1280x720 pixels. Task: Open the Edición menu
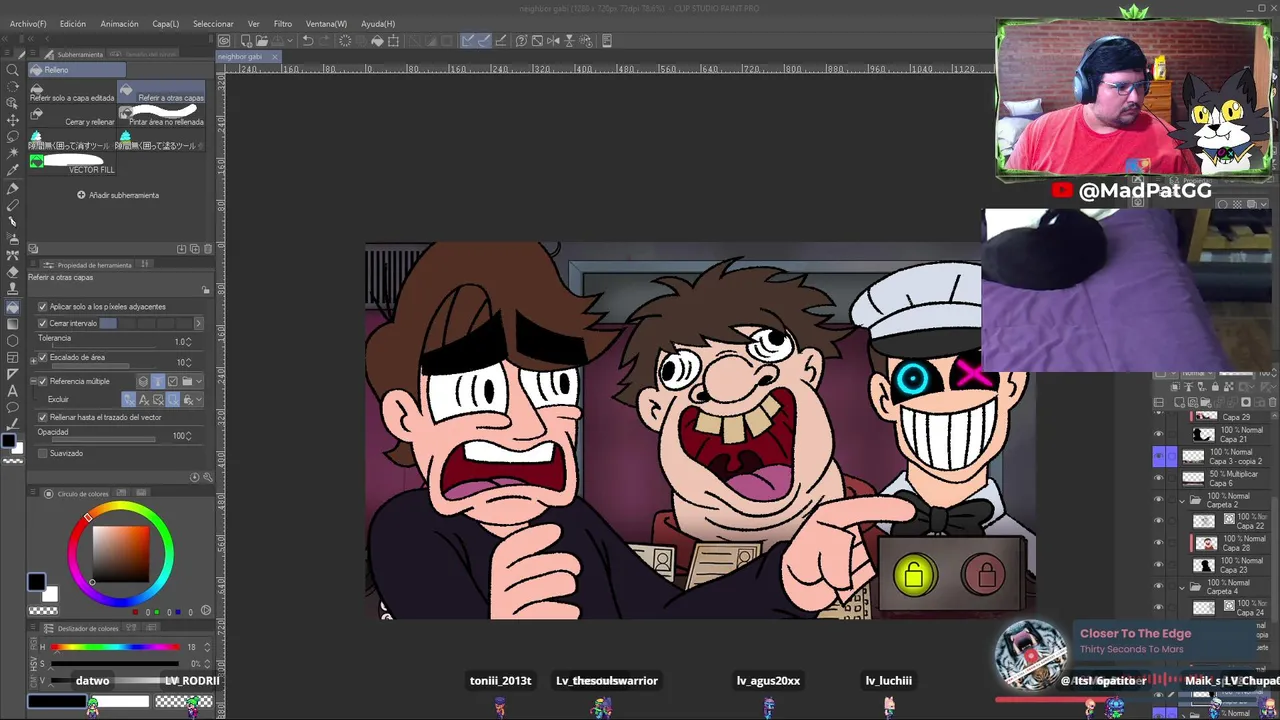pyautogui.click(x=73, y=23)
